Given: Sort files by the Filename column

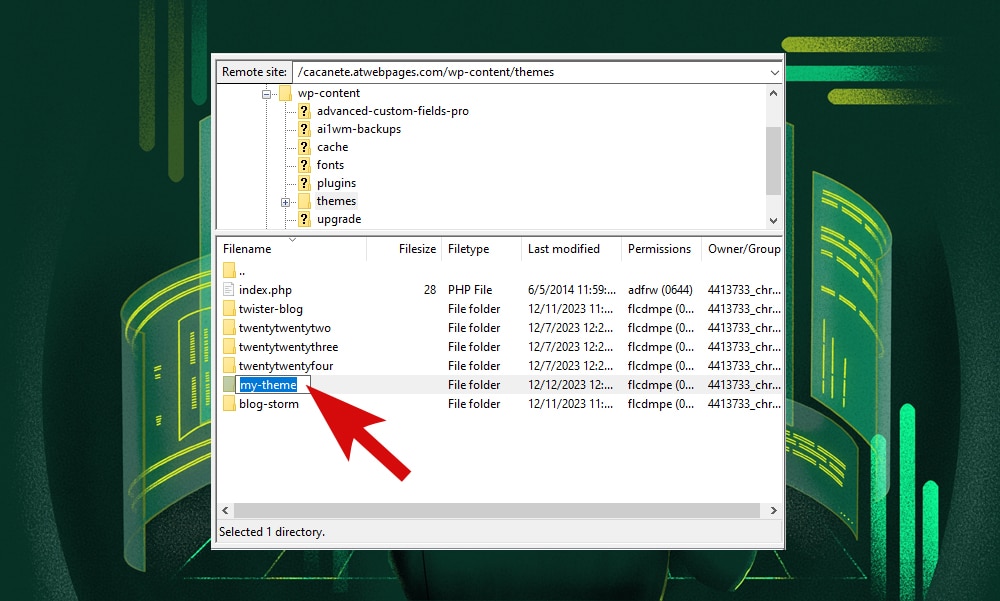Looking at the screenshot, I should click(249, 248).
